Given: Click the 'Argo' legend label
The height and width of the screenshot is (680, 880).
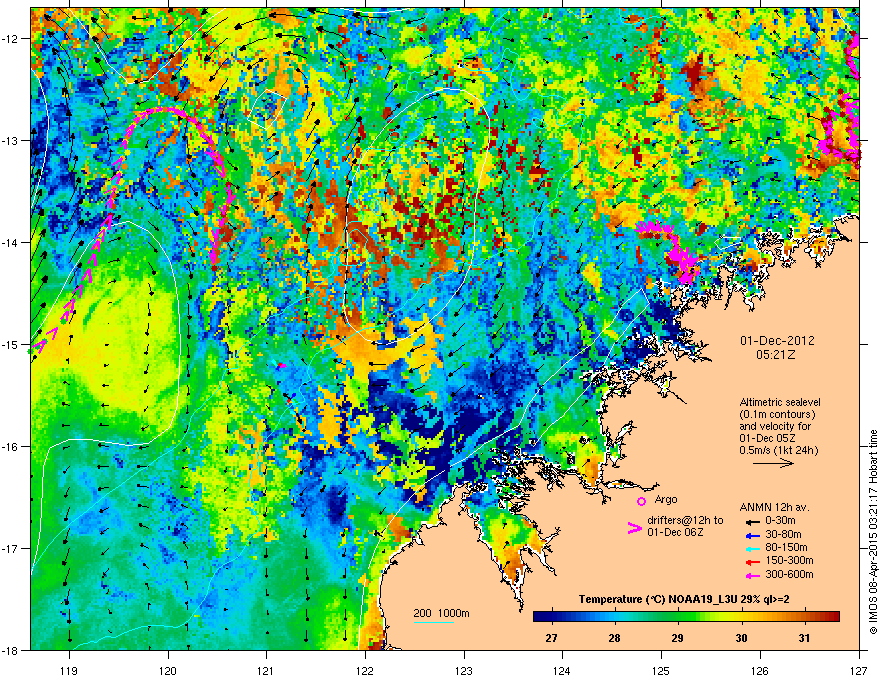Looking at the screenshot, I should coord(666,499).
